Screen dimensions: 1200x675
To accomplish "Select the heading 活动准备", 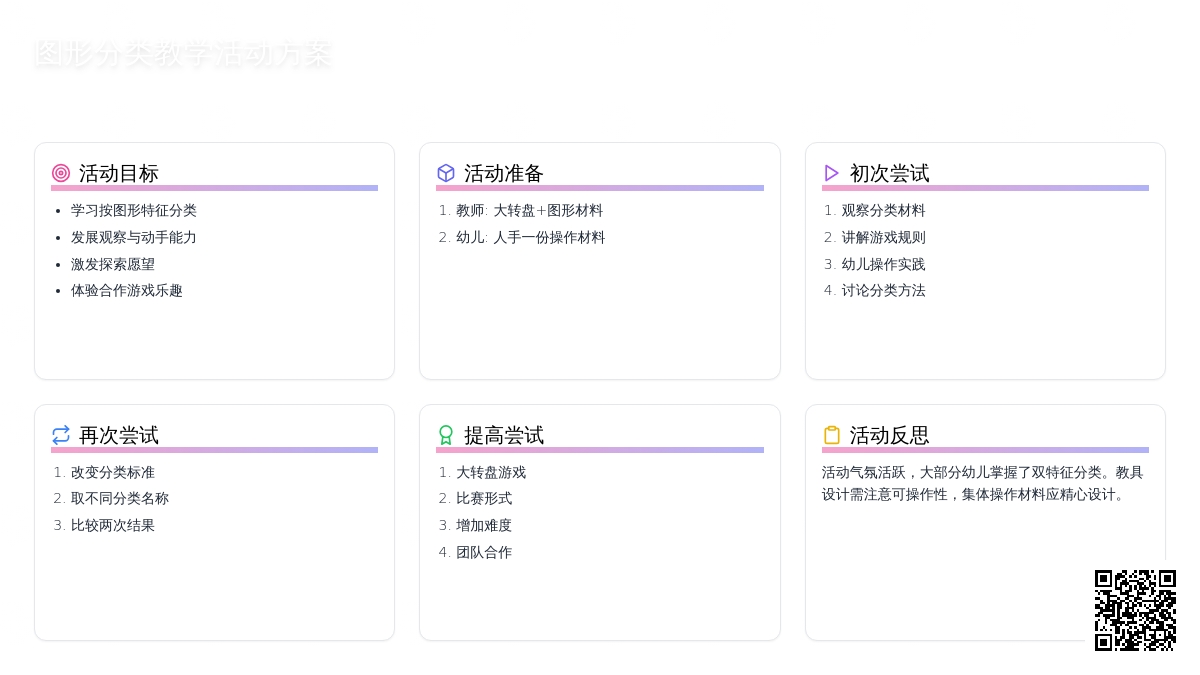I will click(x=504, y=173).
